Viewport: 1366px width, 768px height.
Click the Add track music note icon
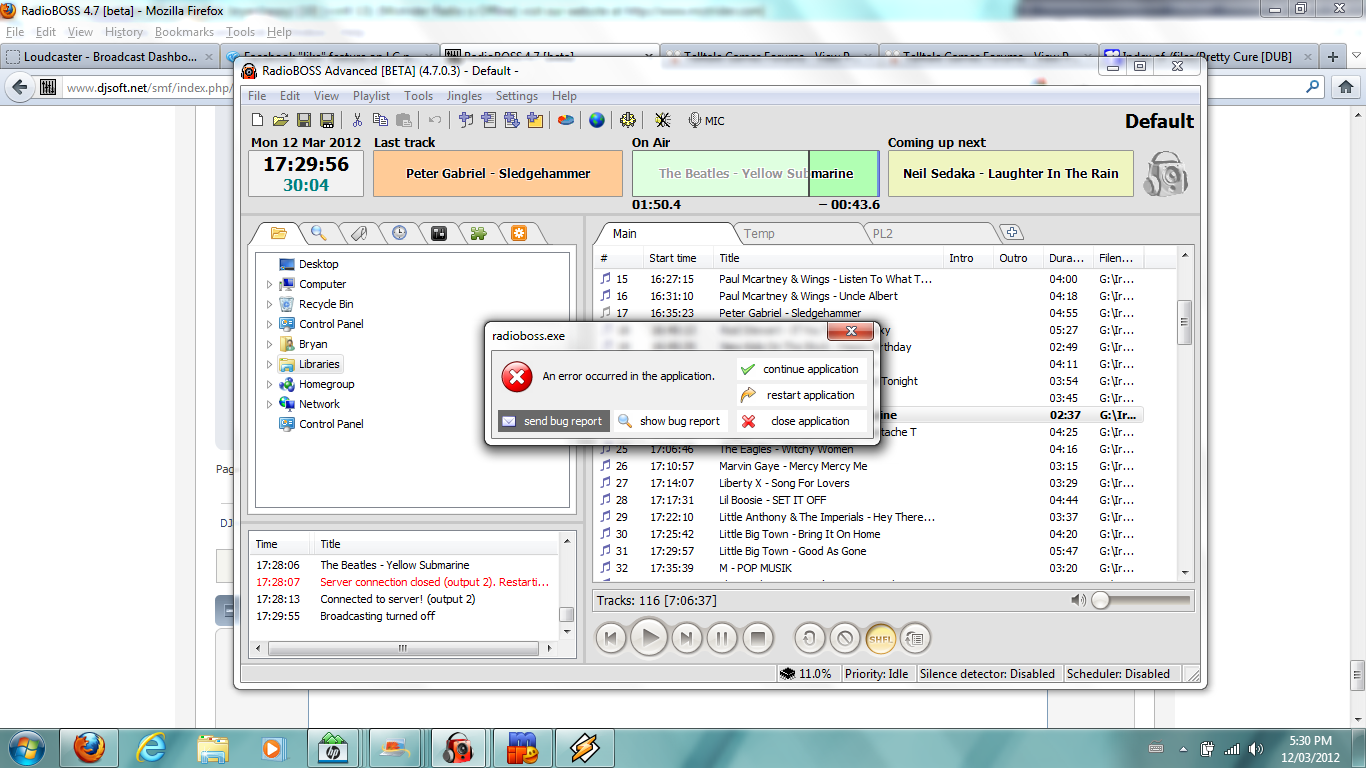(466, 120)
